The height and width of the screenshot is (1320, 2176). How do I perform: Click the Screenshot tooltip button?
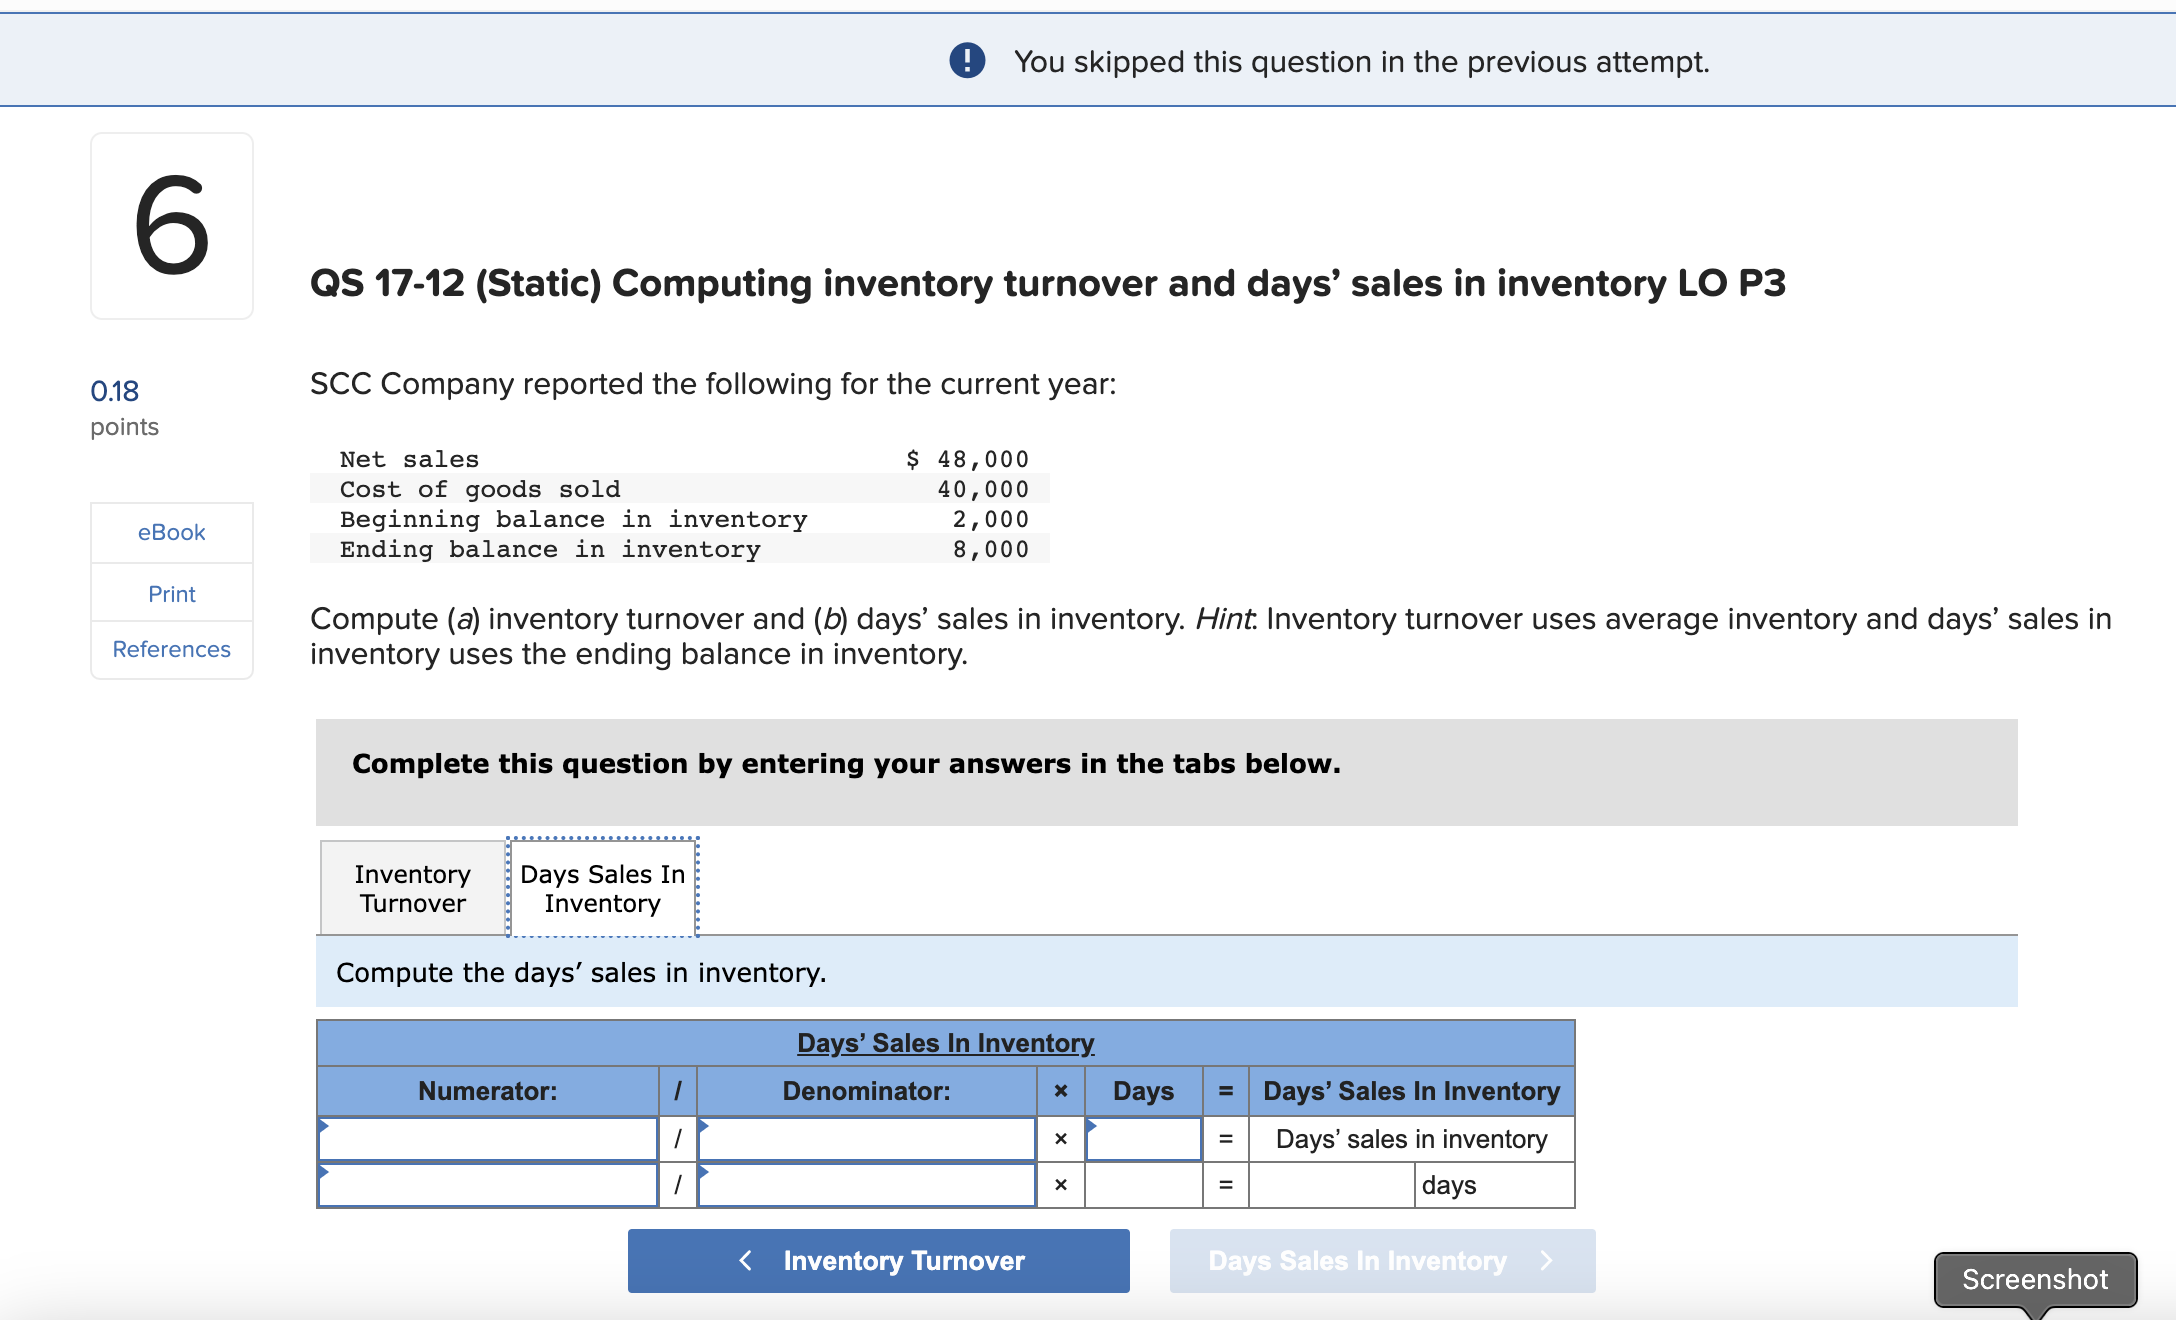click(2034, 1279)
